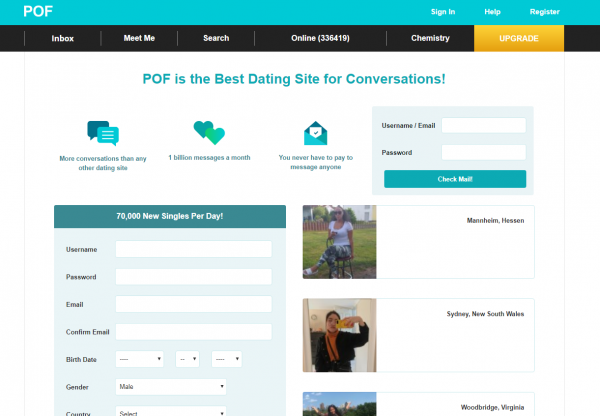Focus the Password field in login box

(484, 152)
